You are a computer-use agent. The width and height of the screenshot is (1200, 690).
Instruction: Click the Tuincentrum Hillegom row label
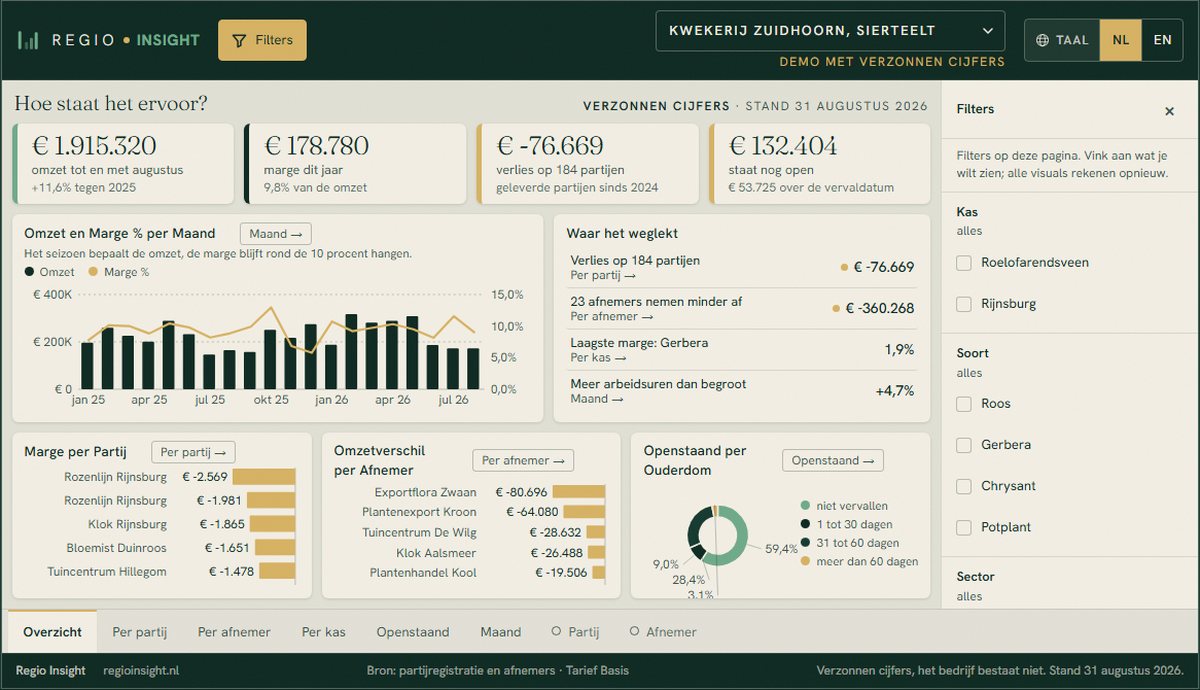[x=107, y=572]
